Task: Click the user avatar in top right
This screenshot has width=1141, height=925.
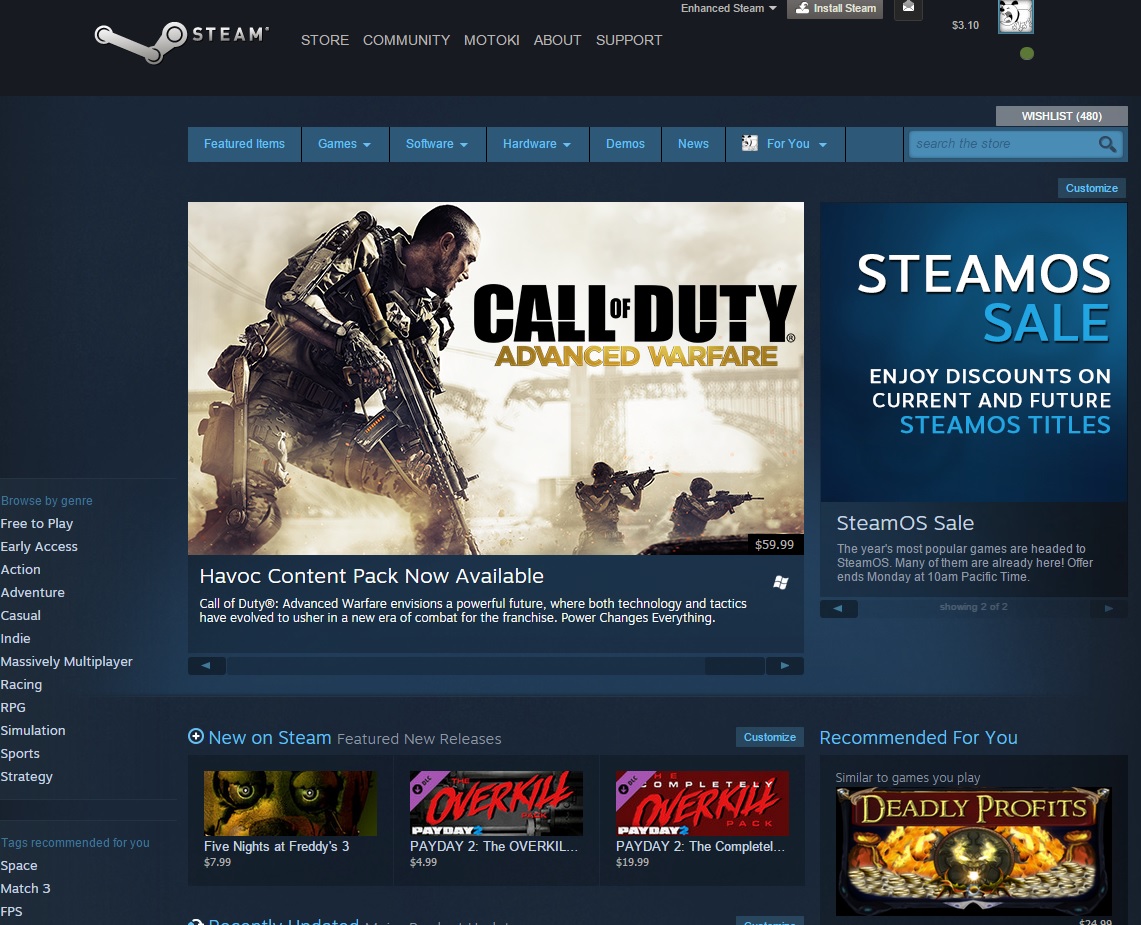Action: [x=1015, y=16]
